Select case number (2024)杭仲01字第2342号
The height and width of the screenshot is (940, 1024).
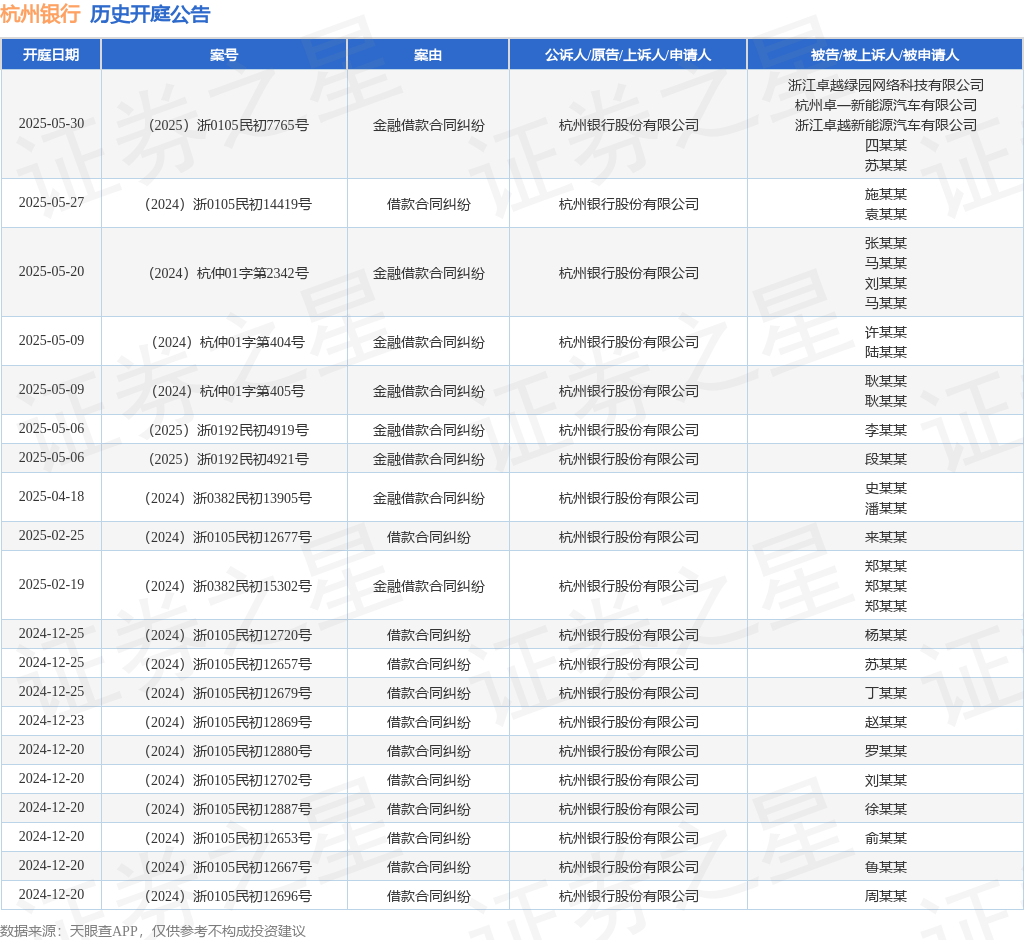pos(229,273)
